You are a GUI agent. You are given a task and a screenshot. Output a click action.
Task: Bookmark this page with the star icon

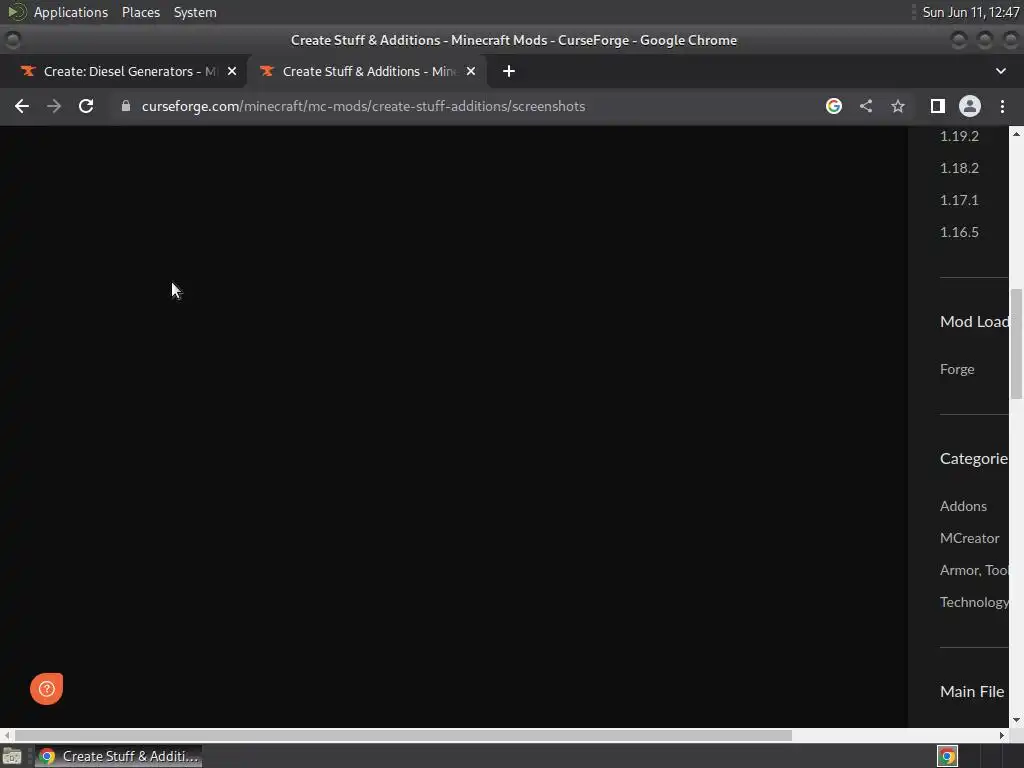click(898, 106)
